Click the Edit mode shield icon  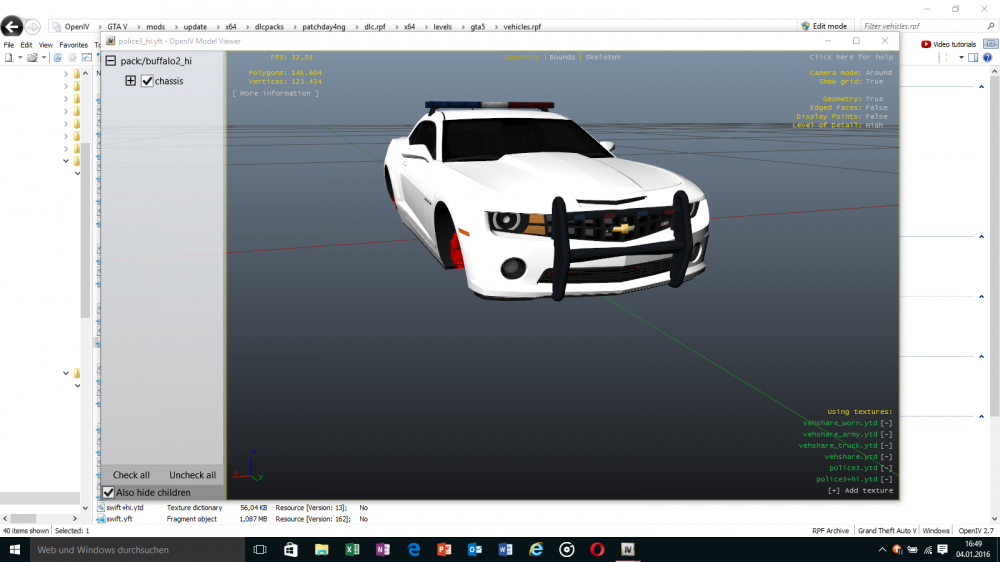(x=805, y=26)
